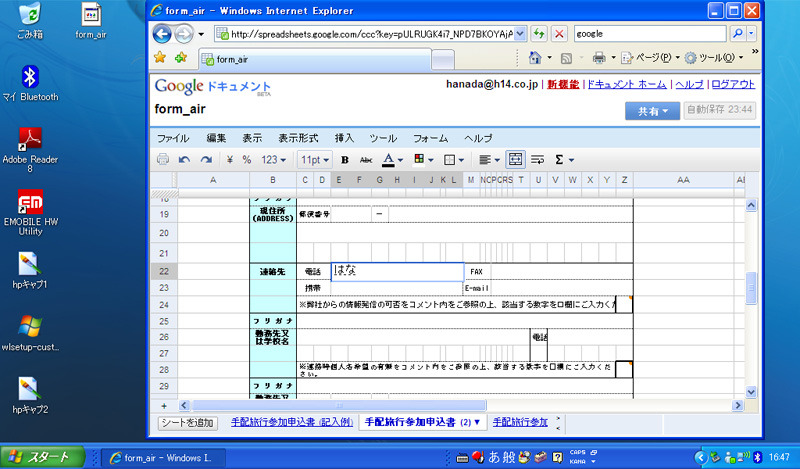The image size is (800, 469).
Task: Open the spreadsheet ヘルプ menu
Action: (478, 138)
